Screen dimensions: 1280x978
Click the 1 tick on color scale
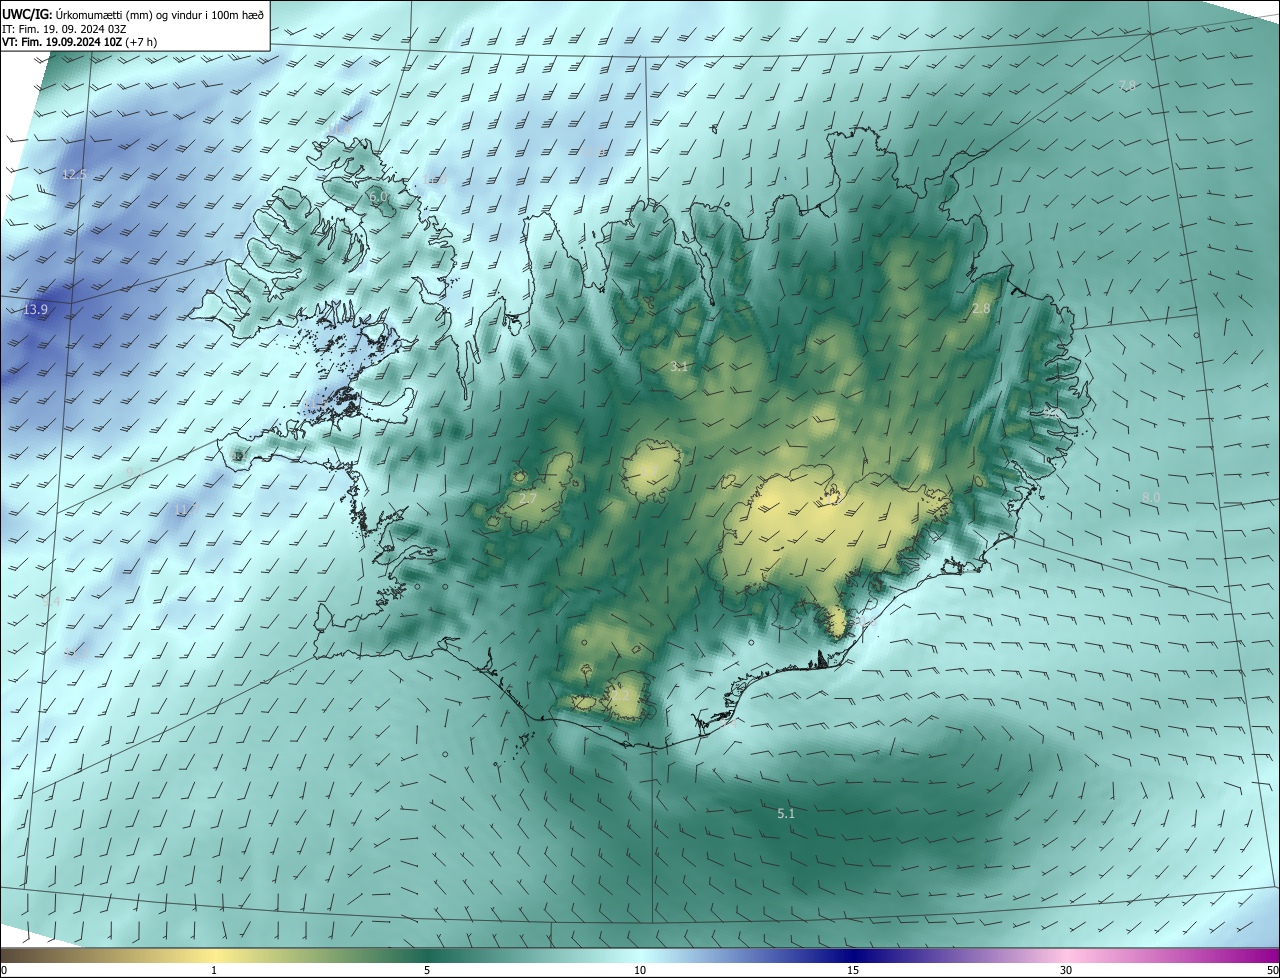pyautogui.click(x=214, y=970)
